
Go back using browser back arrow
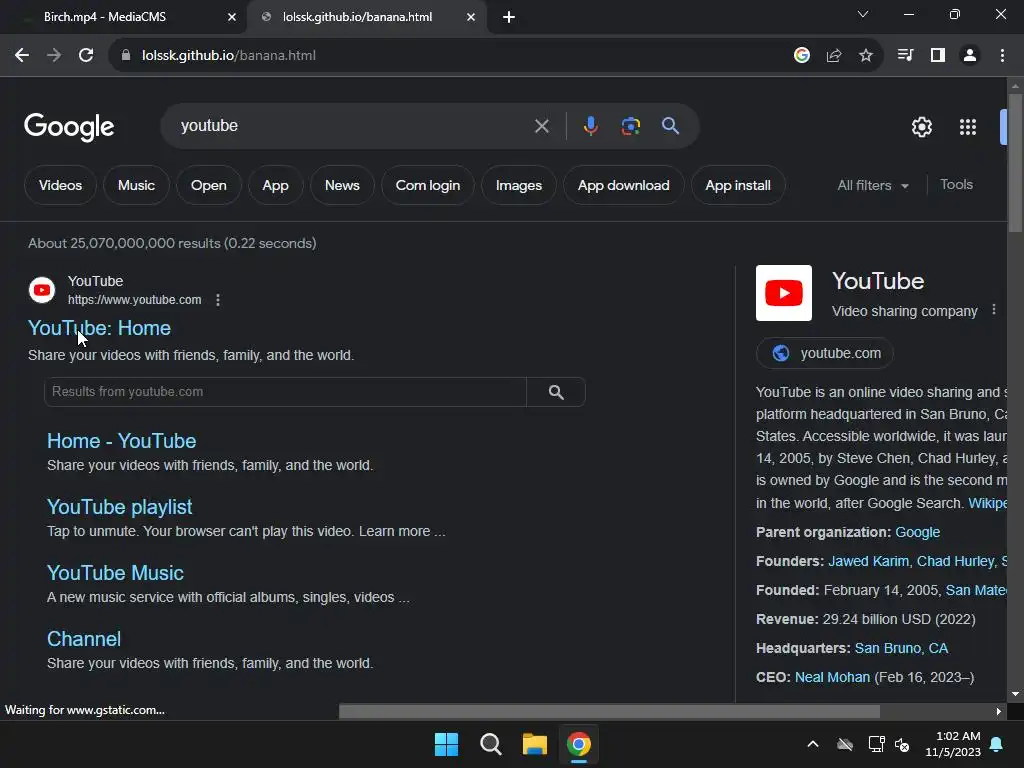pos(22,56)
